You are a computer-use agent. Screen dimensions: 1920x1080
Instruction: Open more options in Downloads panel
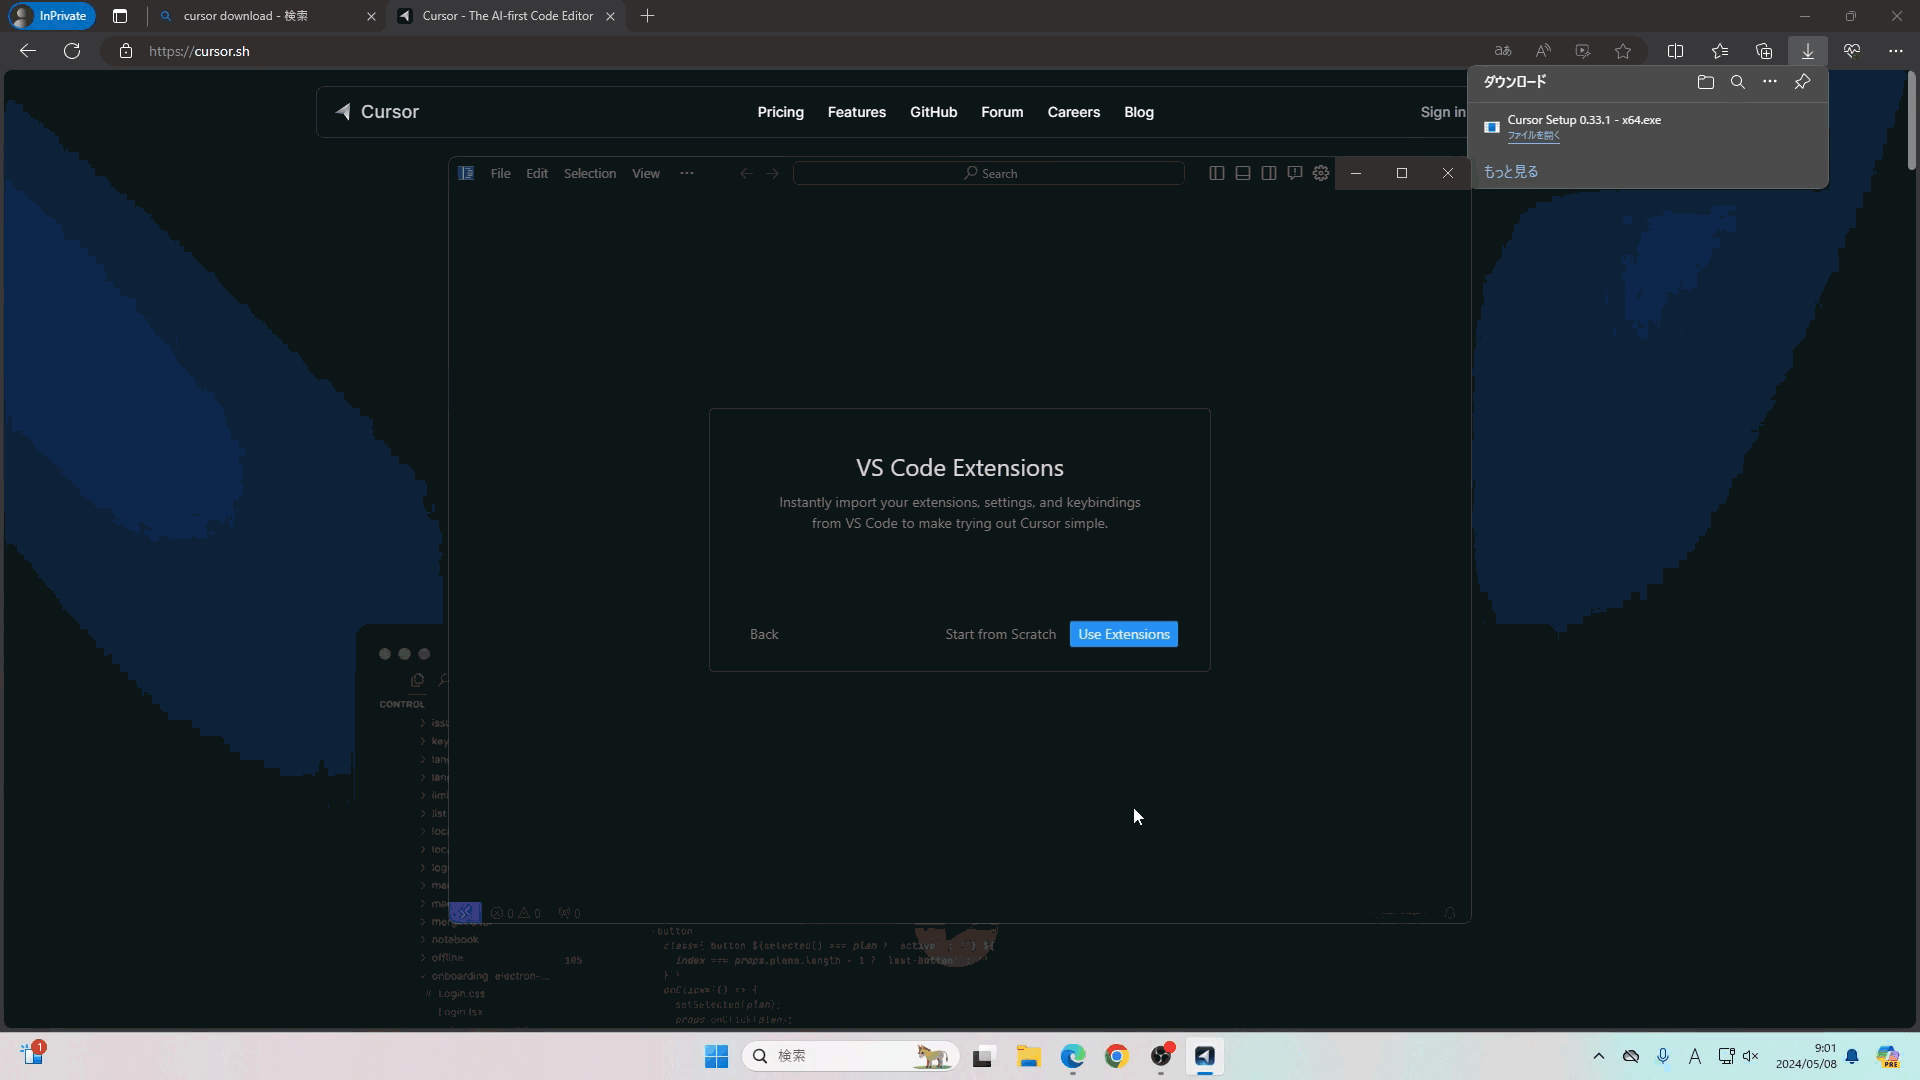[1769, 82]
